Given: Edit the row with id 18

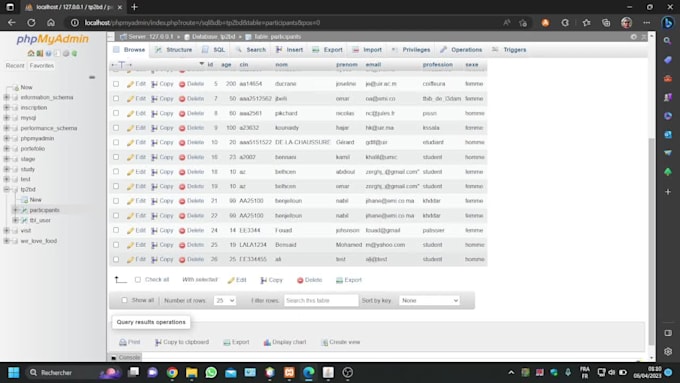Looking at the screenshot, I should 136,172.
